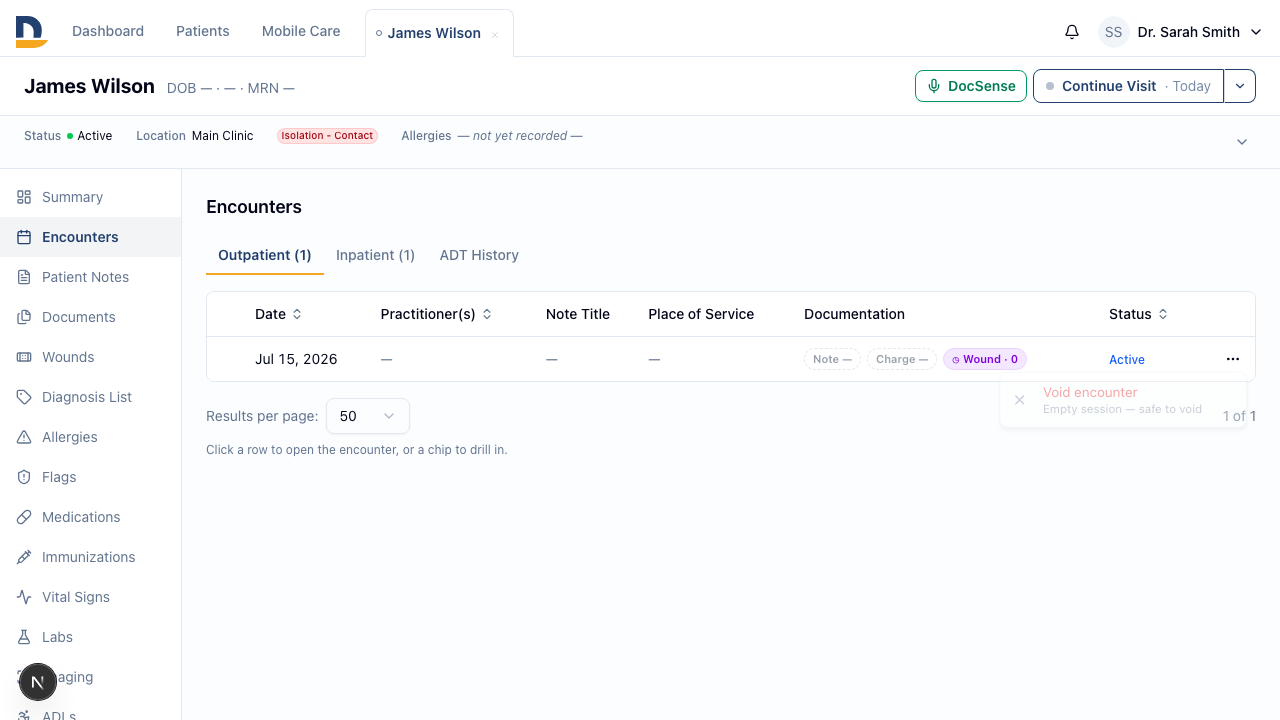Click 'not yet recorded' allergies text
1280x720 pixels.
[519, 136]
